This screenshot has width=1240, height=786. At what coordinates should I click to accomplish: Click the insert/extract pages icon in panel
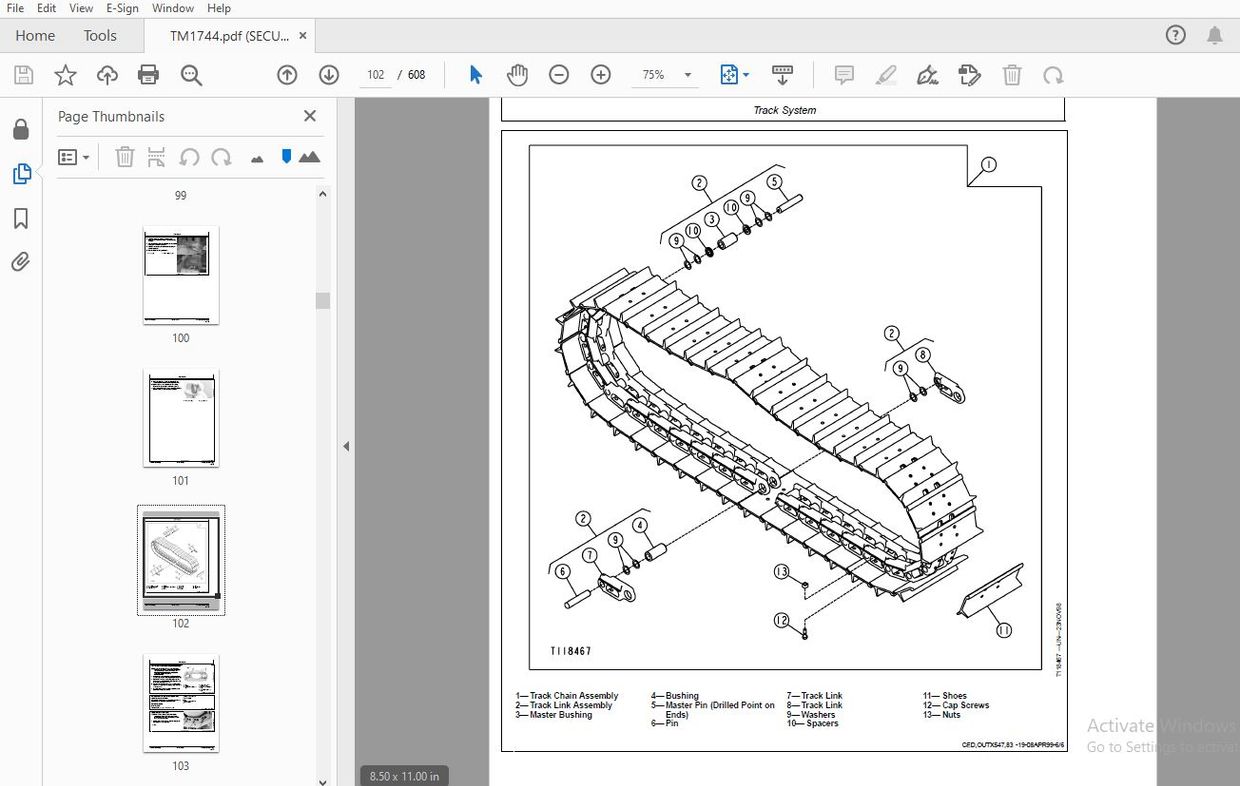point(156,157)
